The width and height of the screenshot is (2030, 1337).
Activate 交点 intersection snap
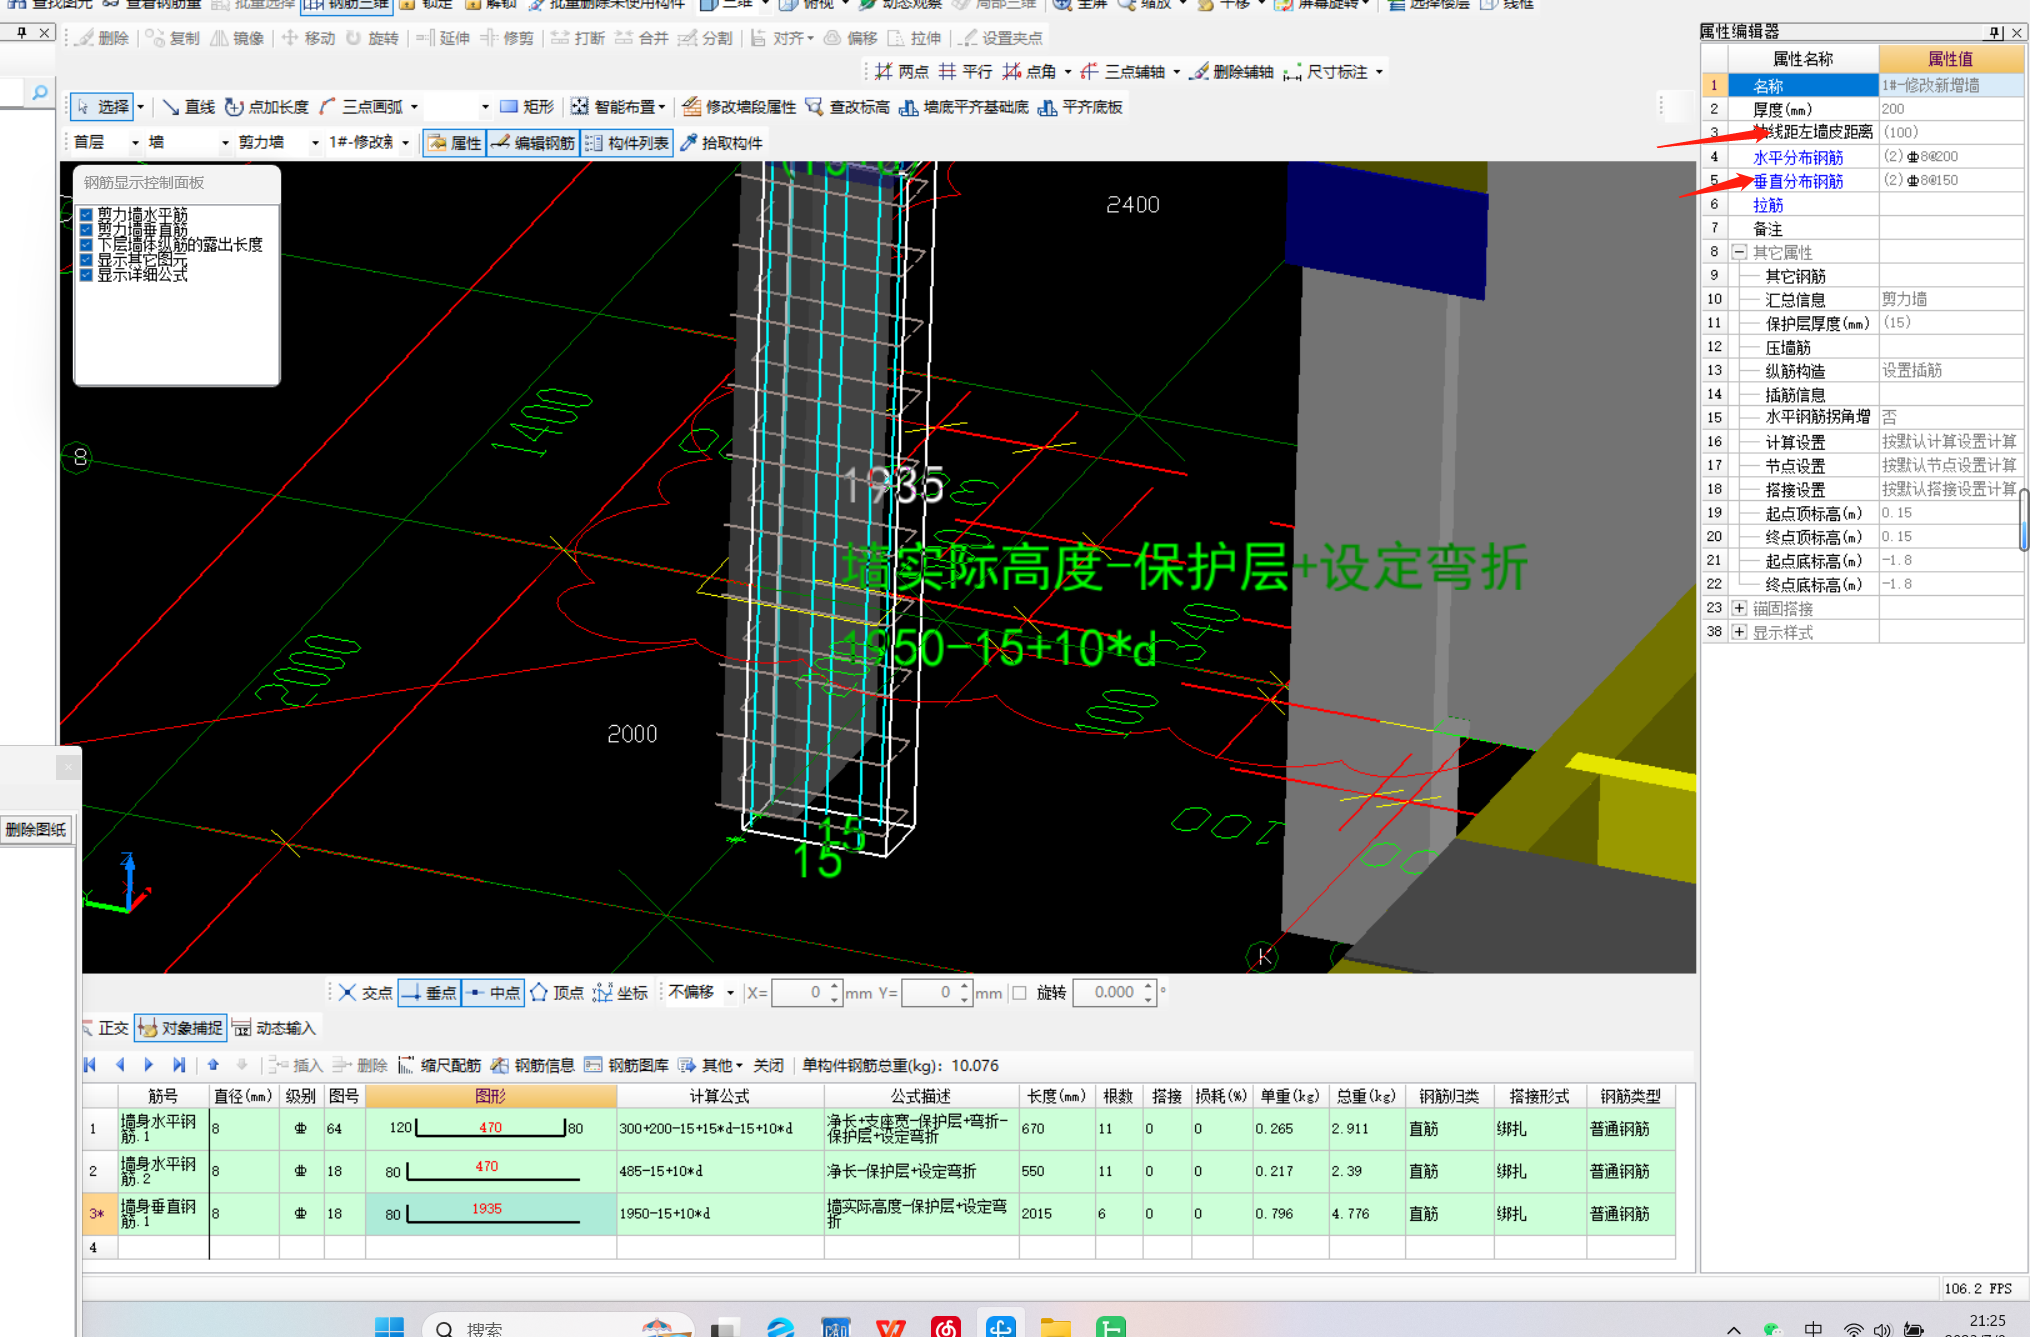pos(366,993)
